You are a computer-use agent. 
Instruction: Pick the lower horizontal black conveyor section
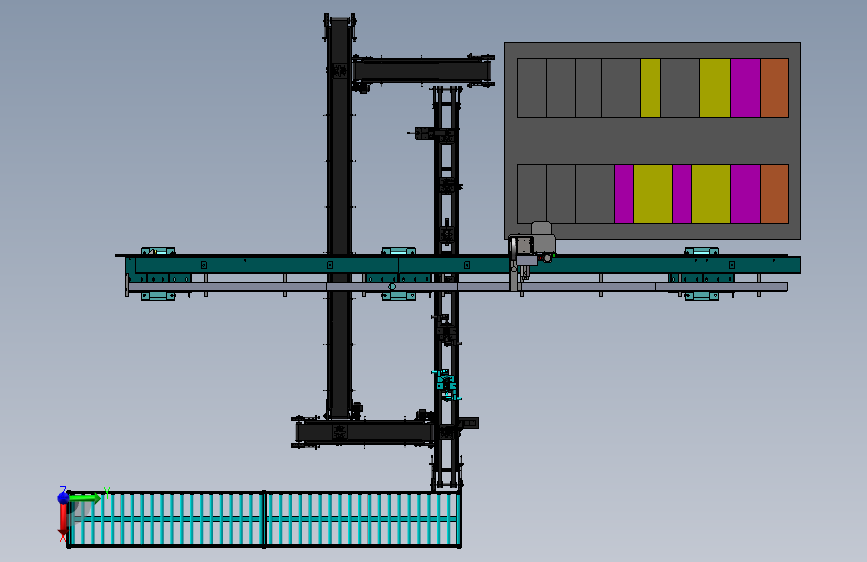point(364,432)
